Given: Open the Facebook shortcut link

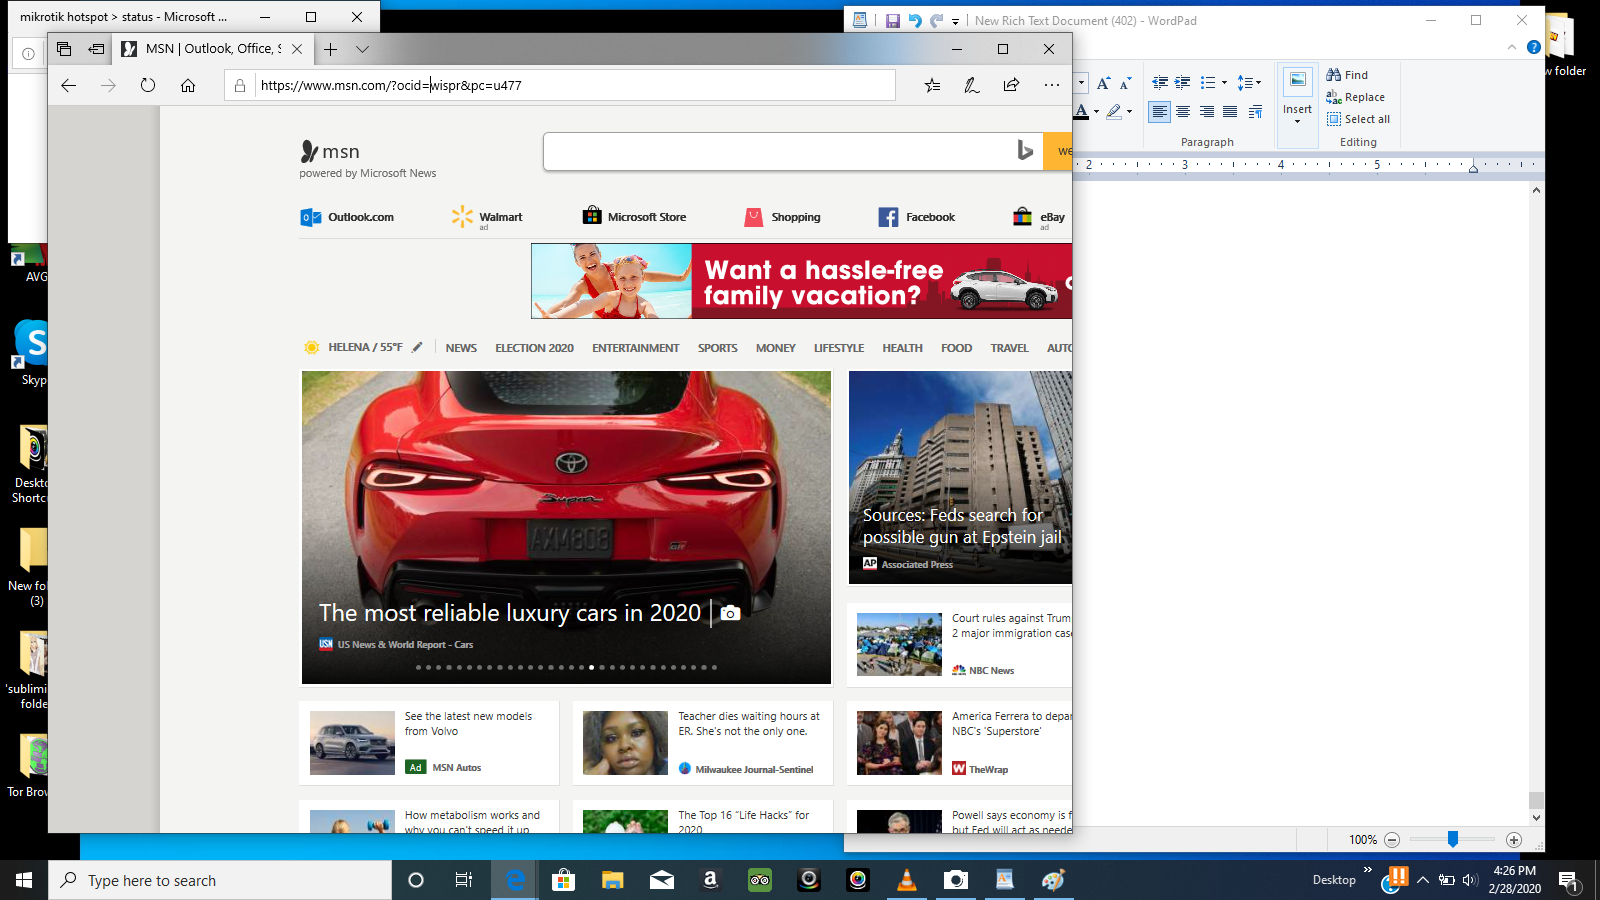Looking at the screenshot, I should pos(917,217).
